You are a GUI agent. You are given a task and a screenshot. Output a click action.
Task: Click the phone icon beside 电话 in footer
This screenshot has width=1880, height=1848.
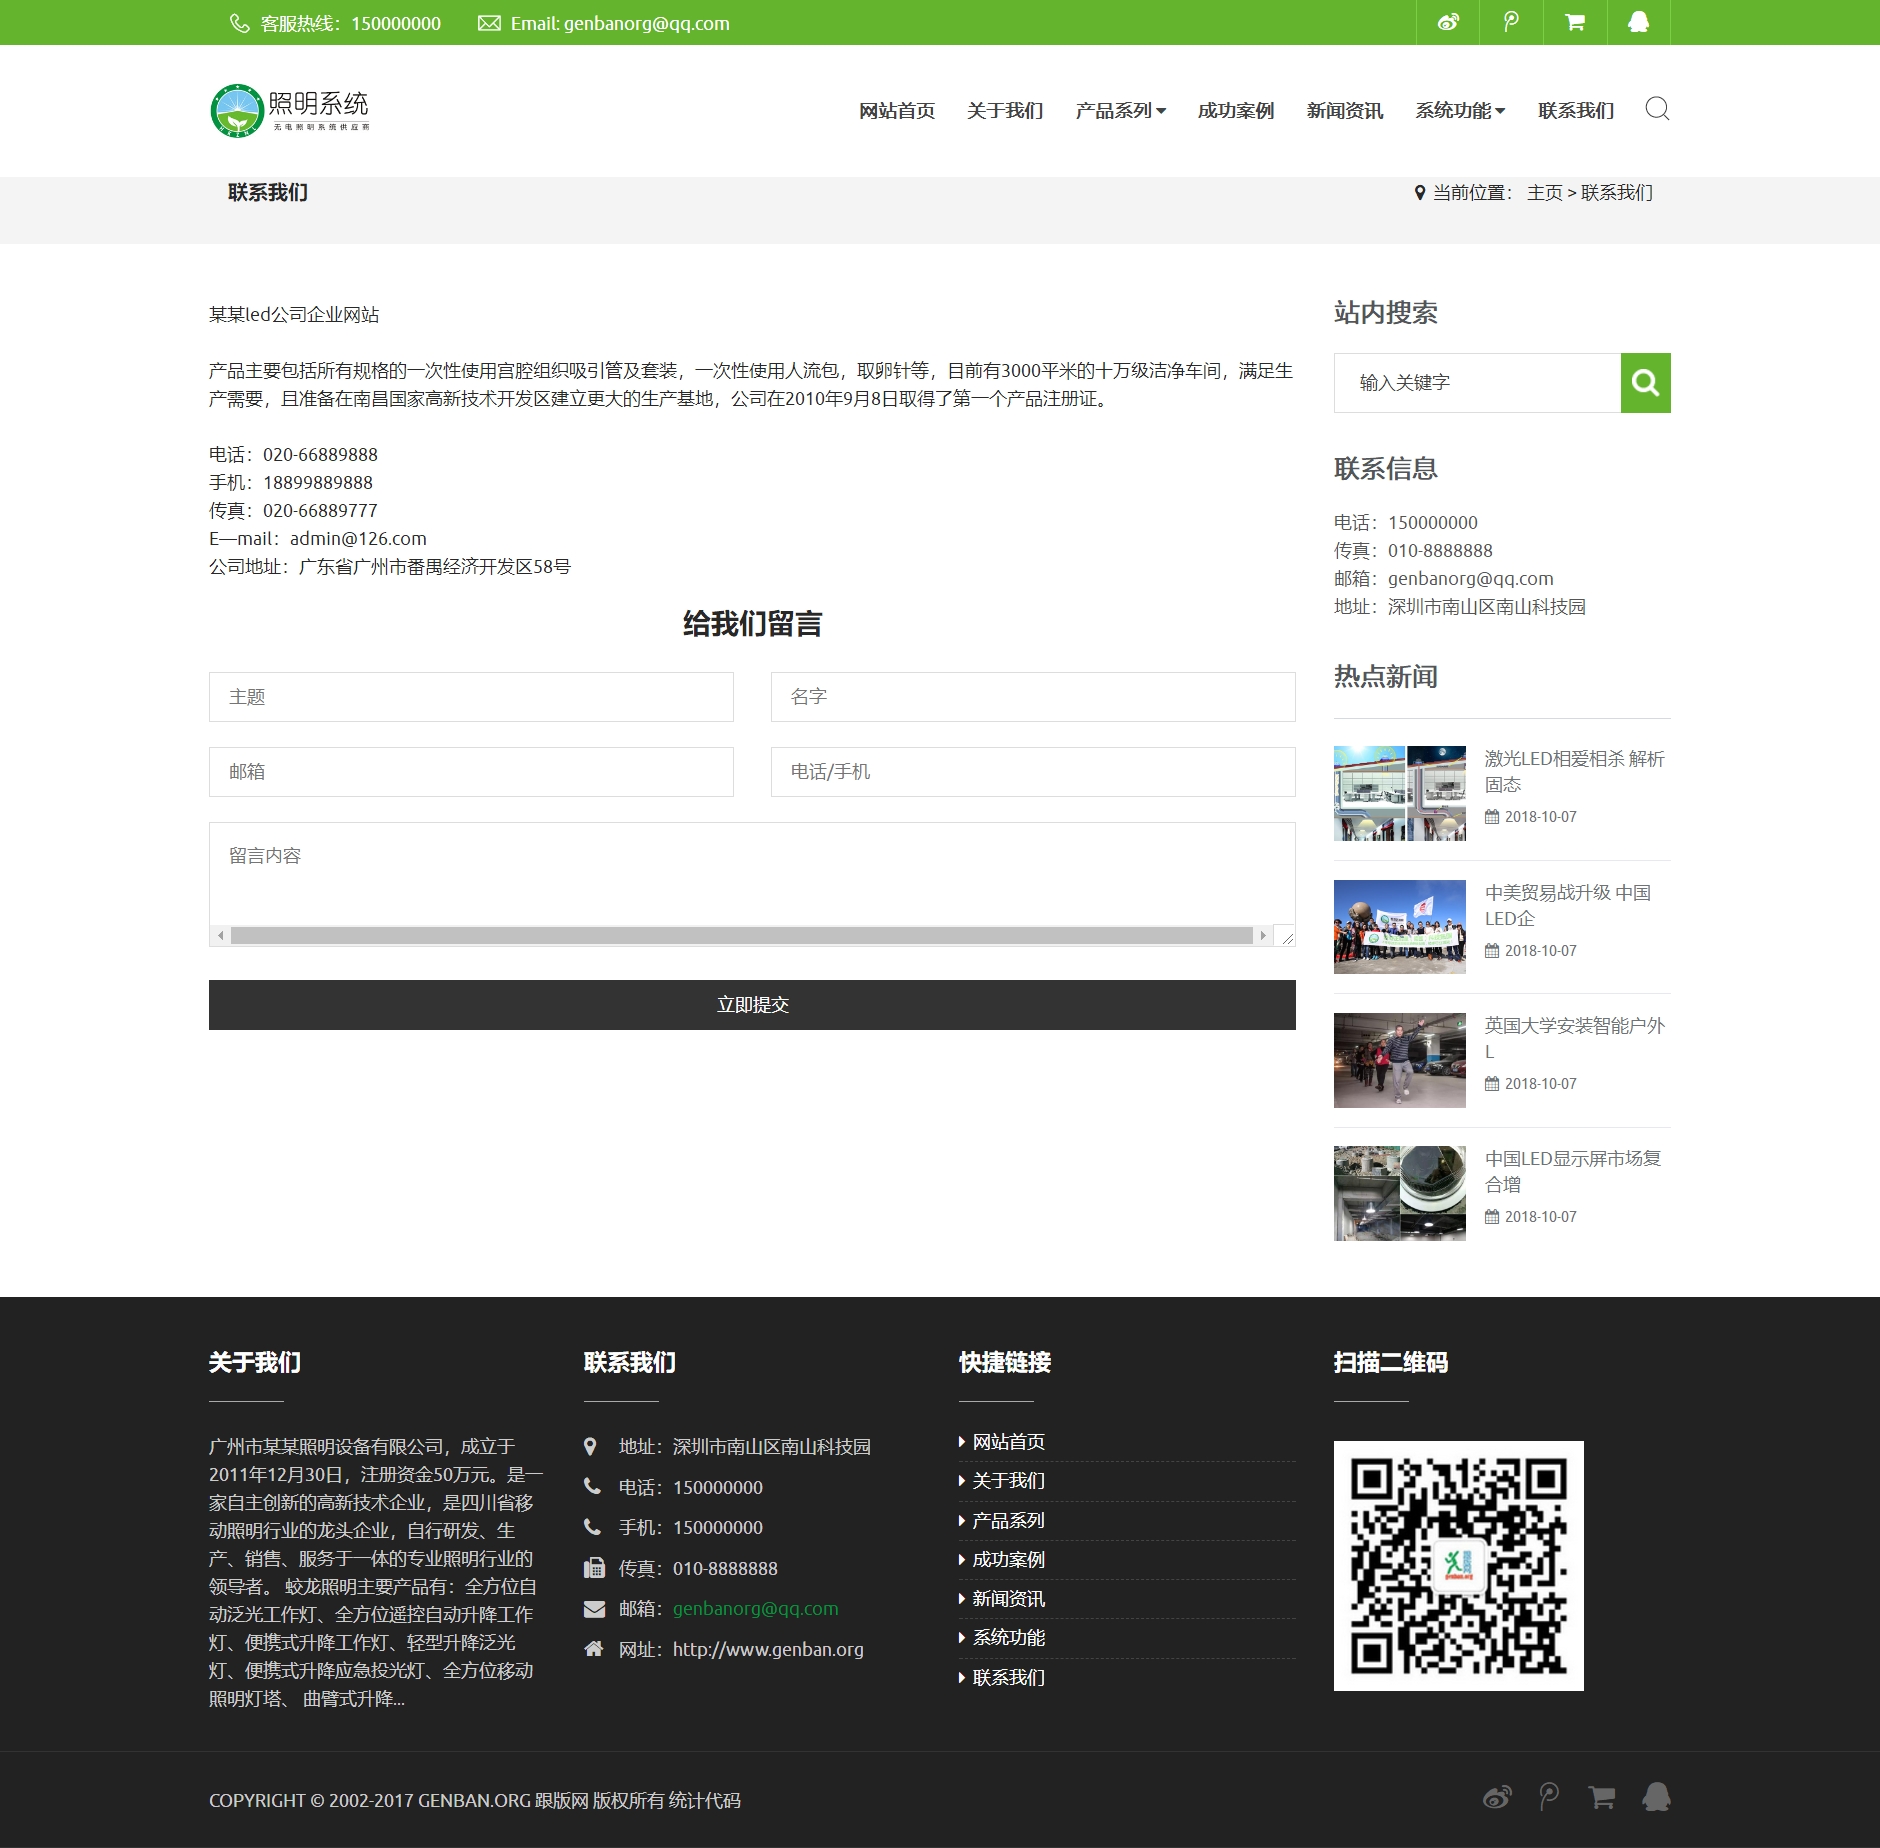click(590, 1487)
